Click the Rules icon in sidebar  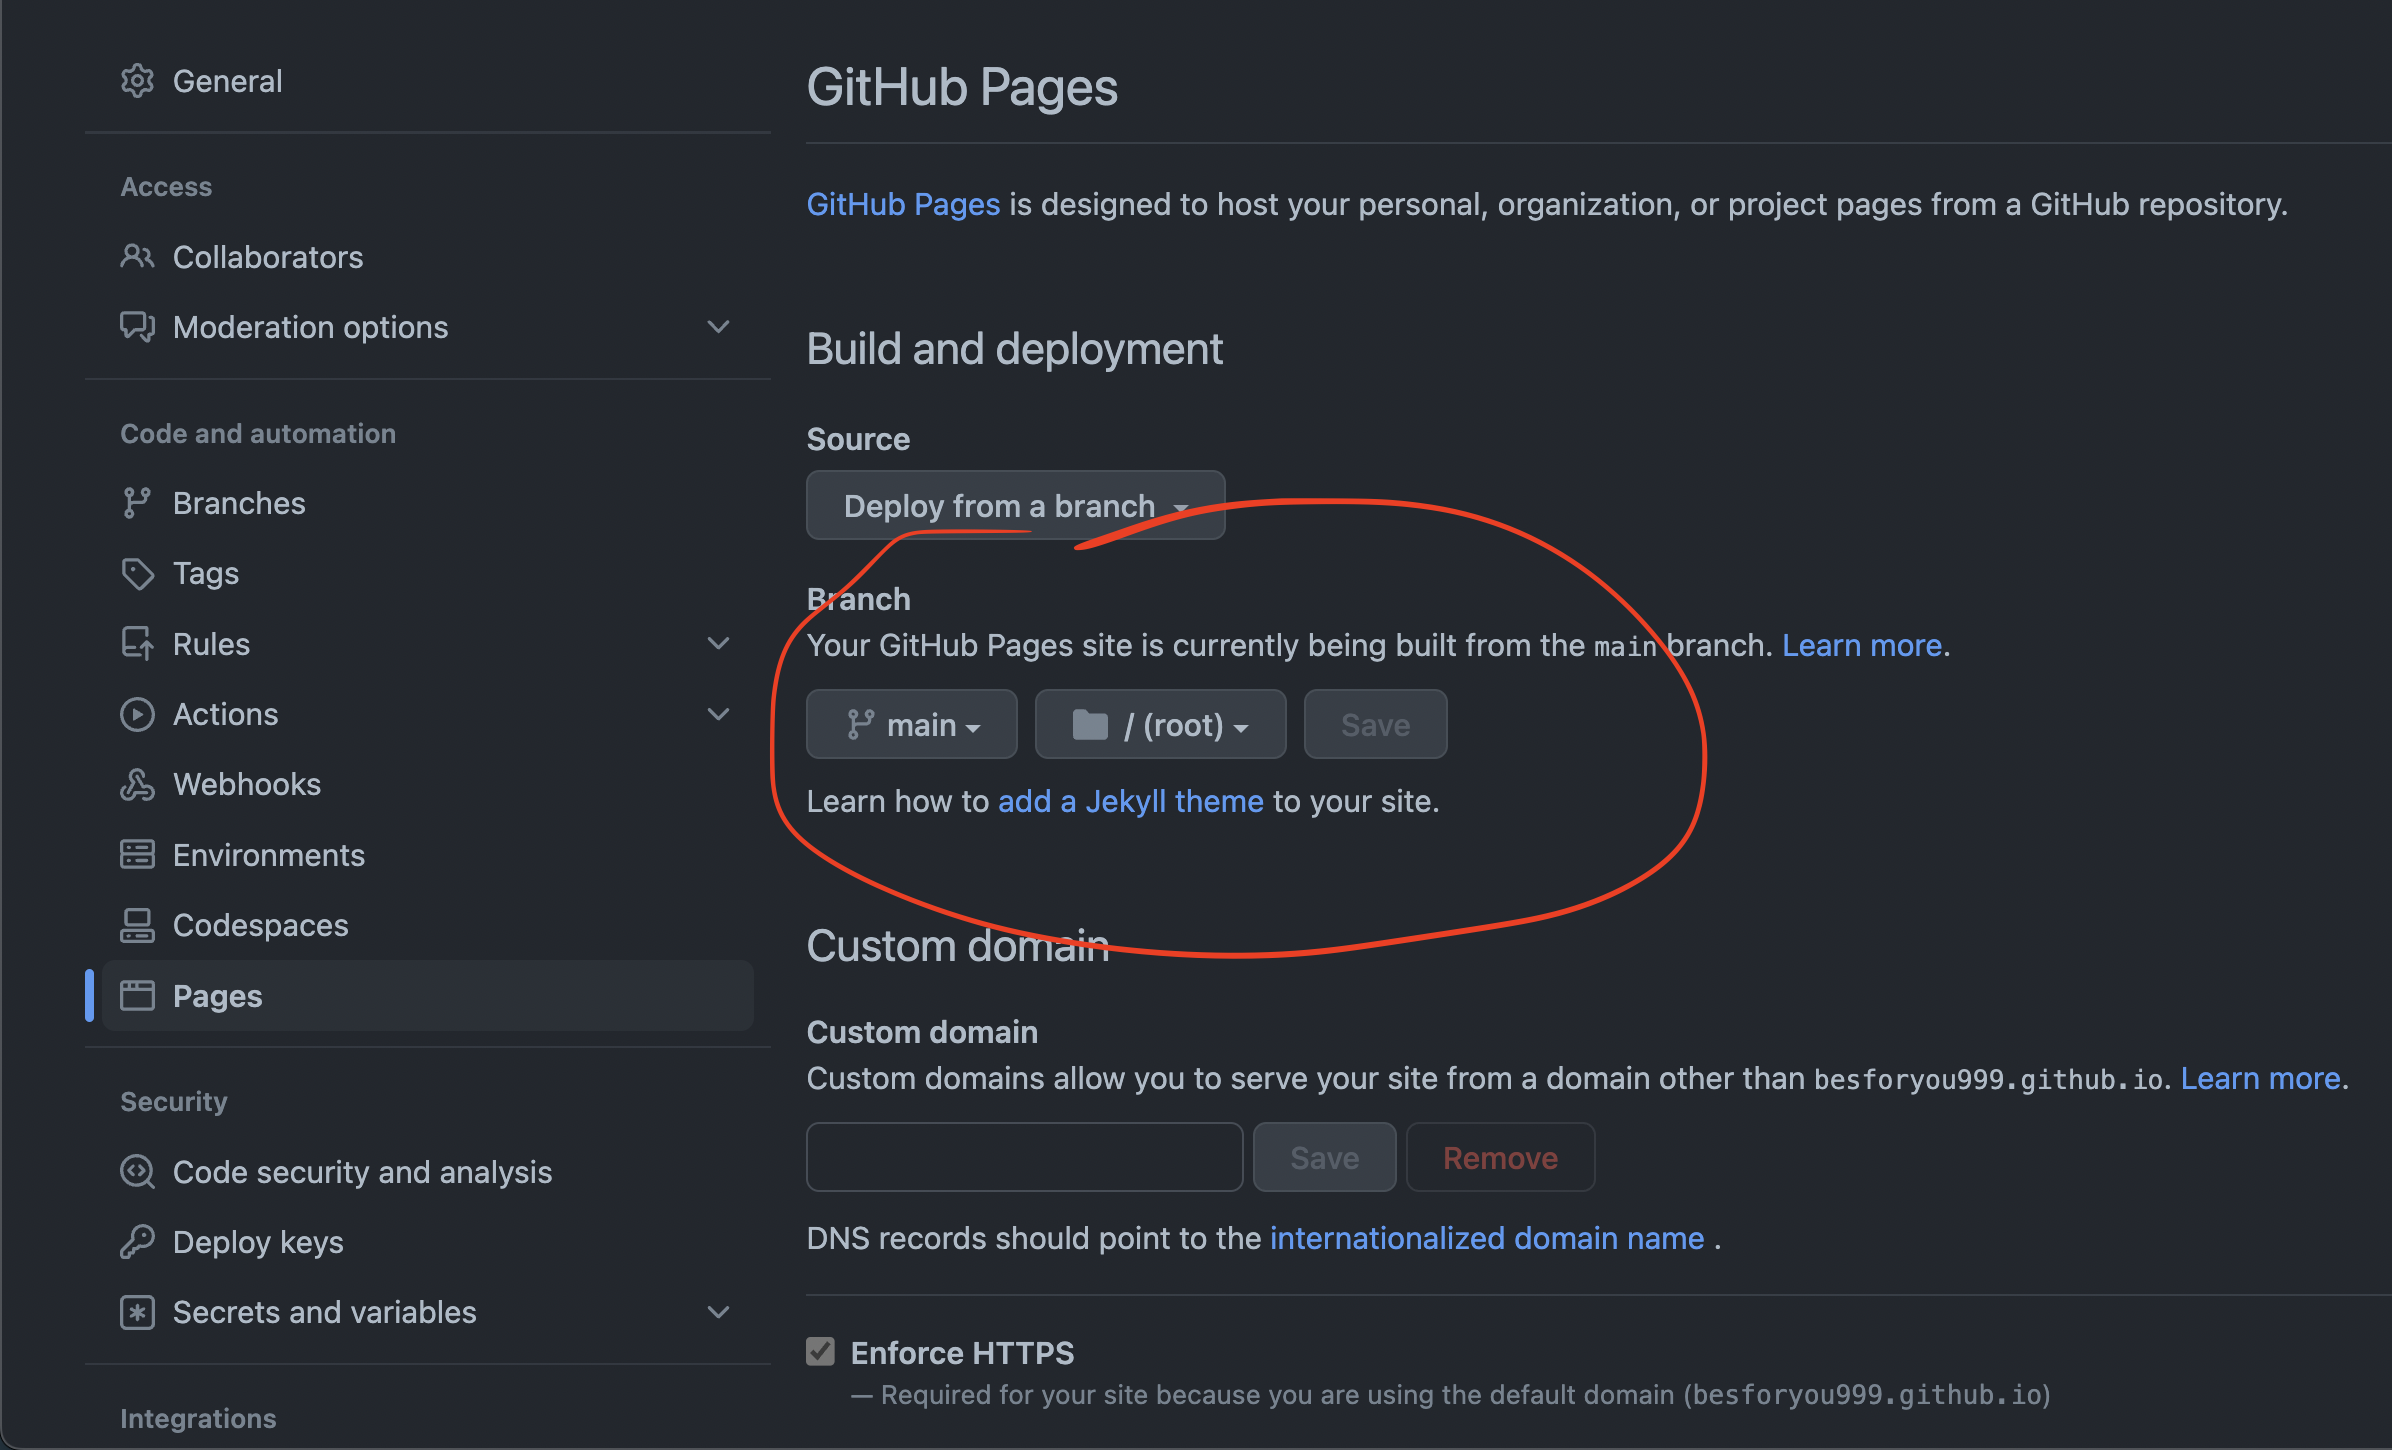pos(137,644)
